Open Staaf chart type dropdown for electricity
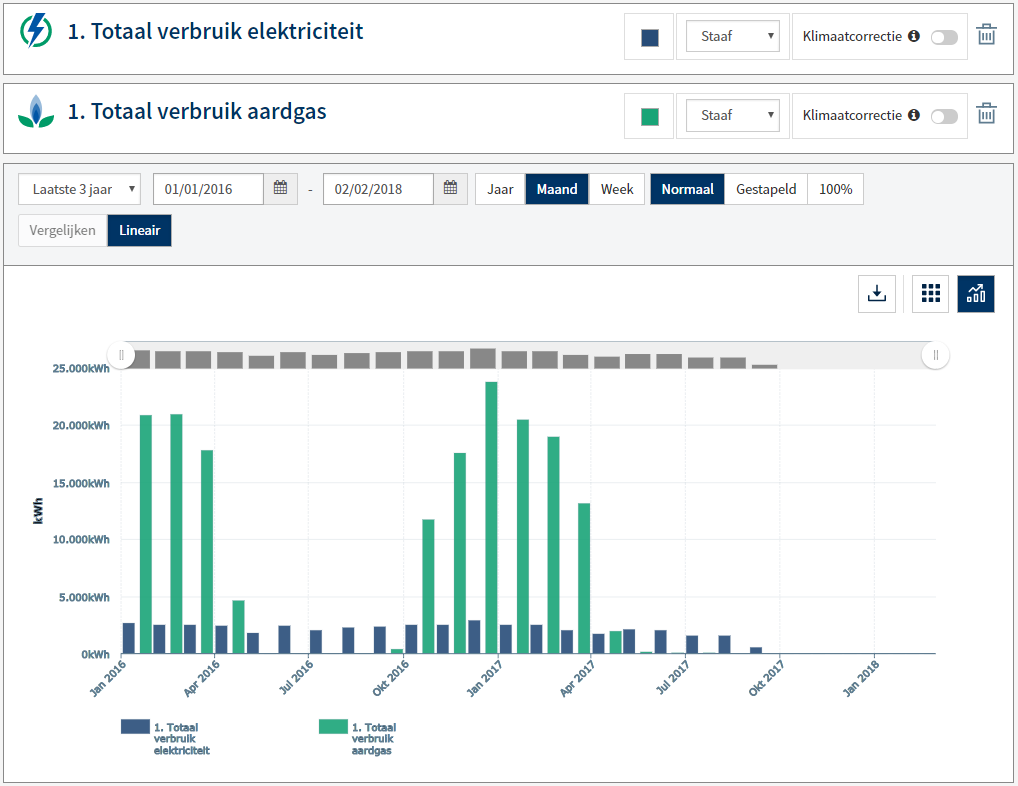The image size is (1018, 786). coord(732,36)
